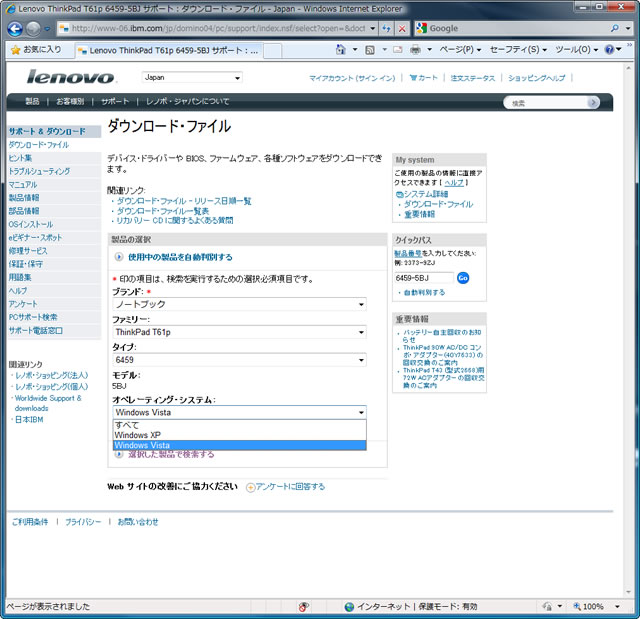The height and width of the screenshot is (619, 640).
Task: Click レノボ・ジャパンについて navigation item
Action: click(x=187, y=102)
